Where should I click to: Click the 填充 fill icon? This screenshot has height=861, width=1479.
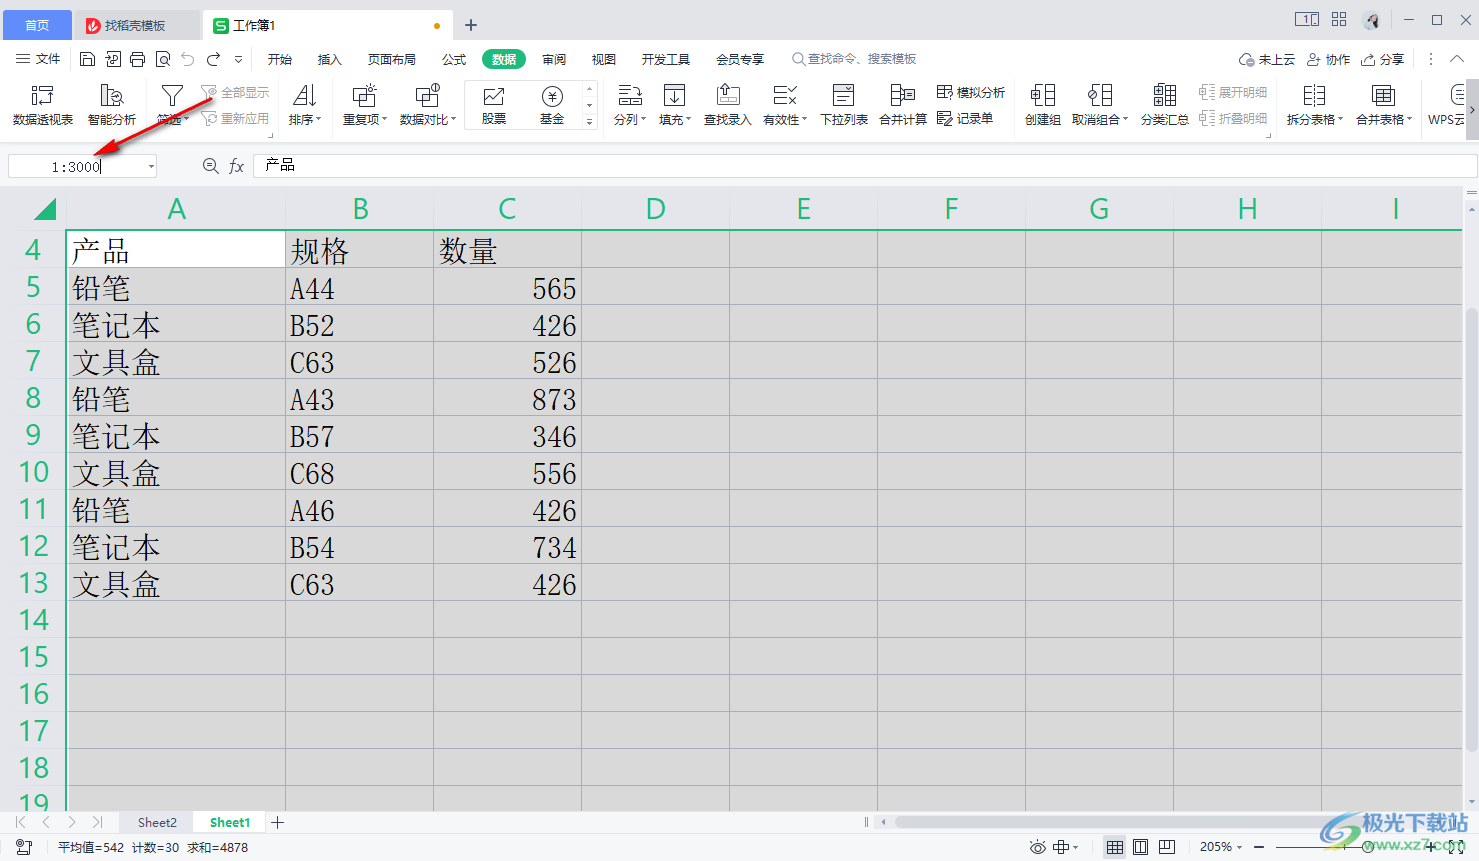point(675,96)
